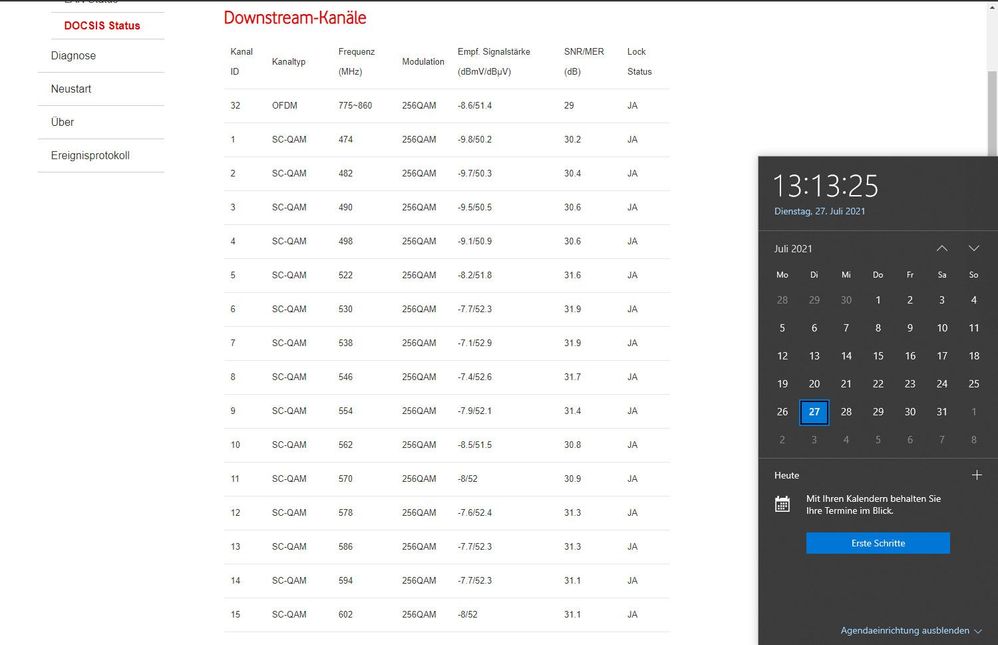This screenshot has width=998, height=645.
Task: Select day 14 in the calendar
Action: coord(846,356)
